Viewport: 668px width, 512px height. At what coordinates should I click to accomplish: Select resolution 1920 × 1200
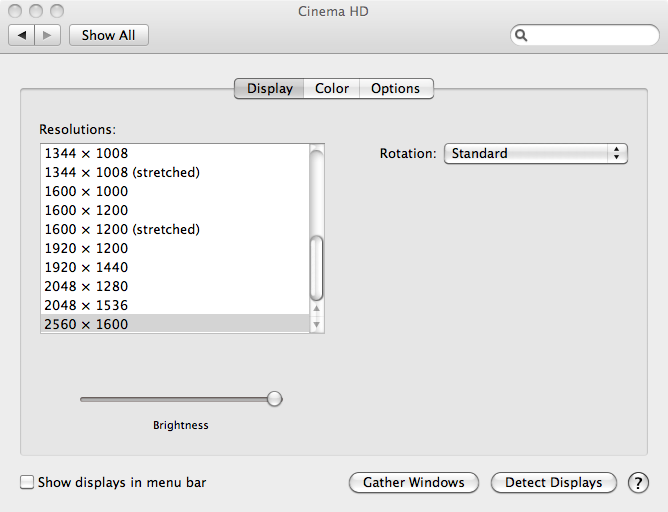(x=175, y=248)
